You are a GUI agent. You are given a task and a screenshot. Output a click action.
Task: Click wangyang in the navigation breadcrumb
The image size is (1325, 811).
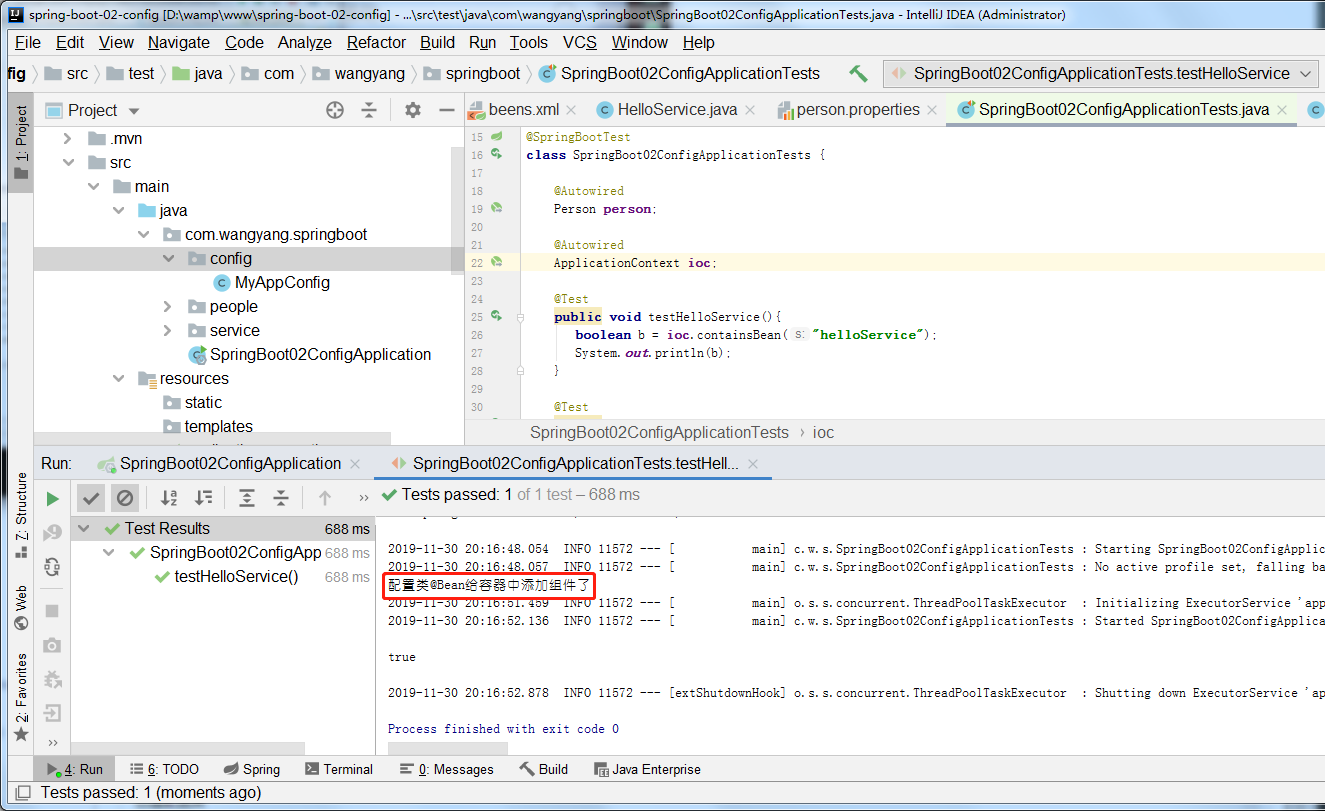coord(370,73)
